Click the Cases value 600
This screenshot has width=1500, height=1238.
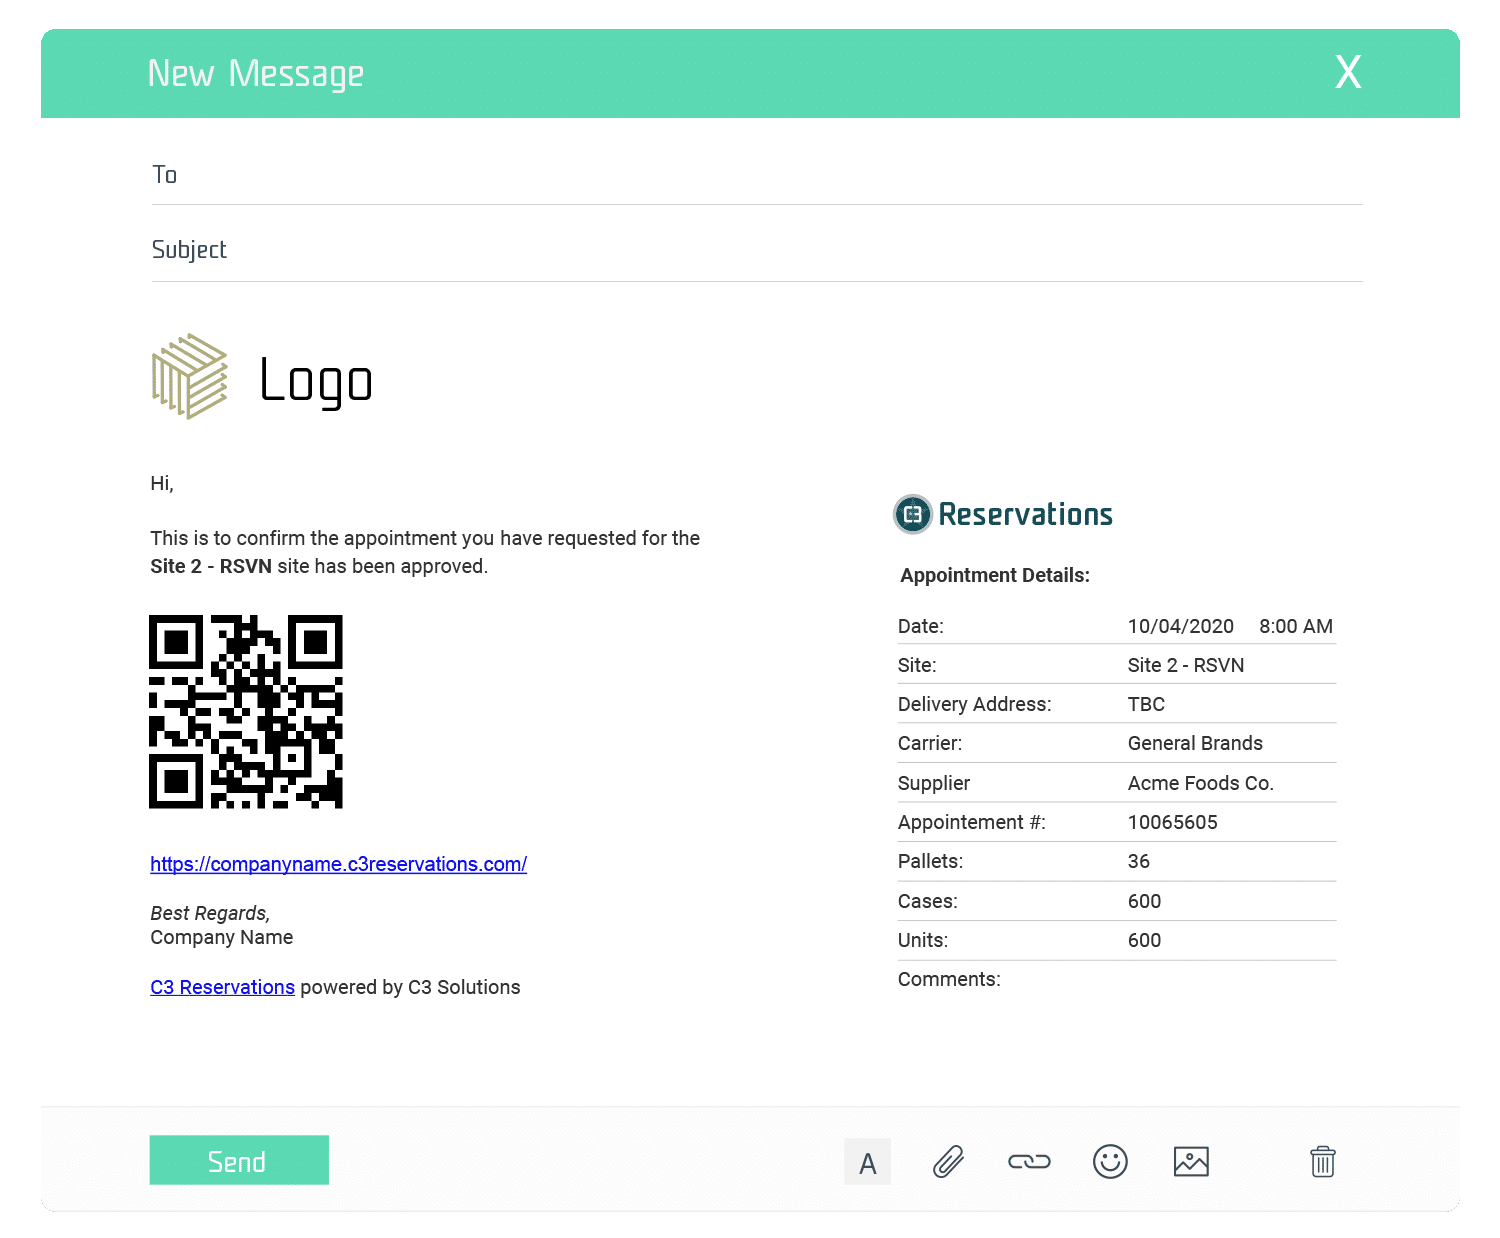point(1144,901)
